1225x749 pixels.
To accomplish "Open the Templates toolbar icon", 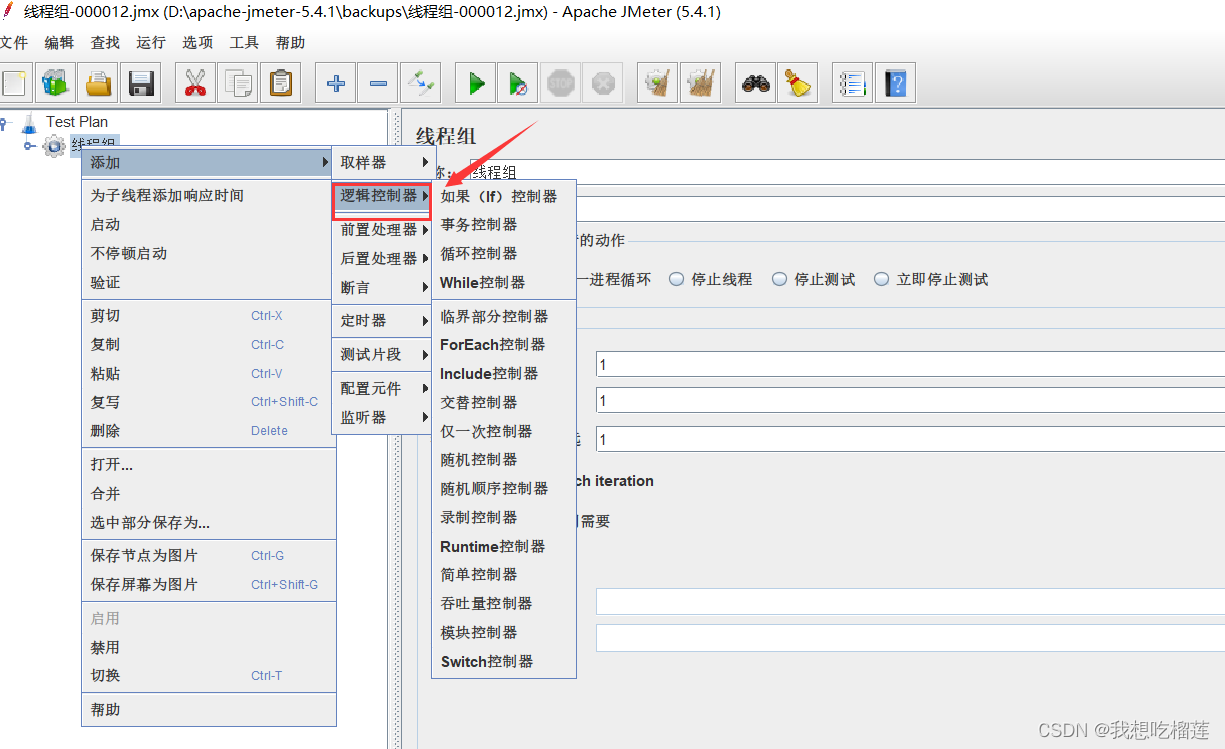I will [55, 83].
